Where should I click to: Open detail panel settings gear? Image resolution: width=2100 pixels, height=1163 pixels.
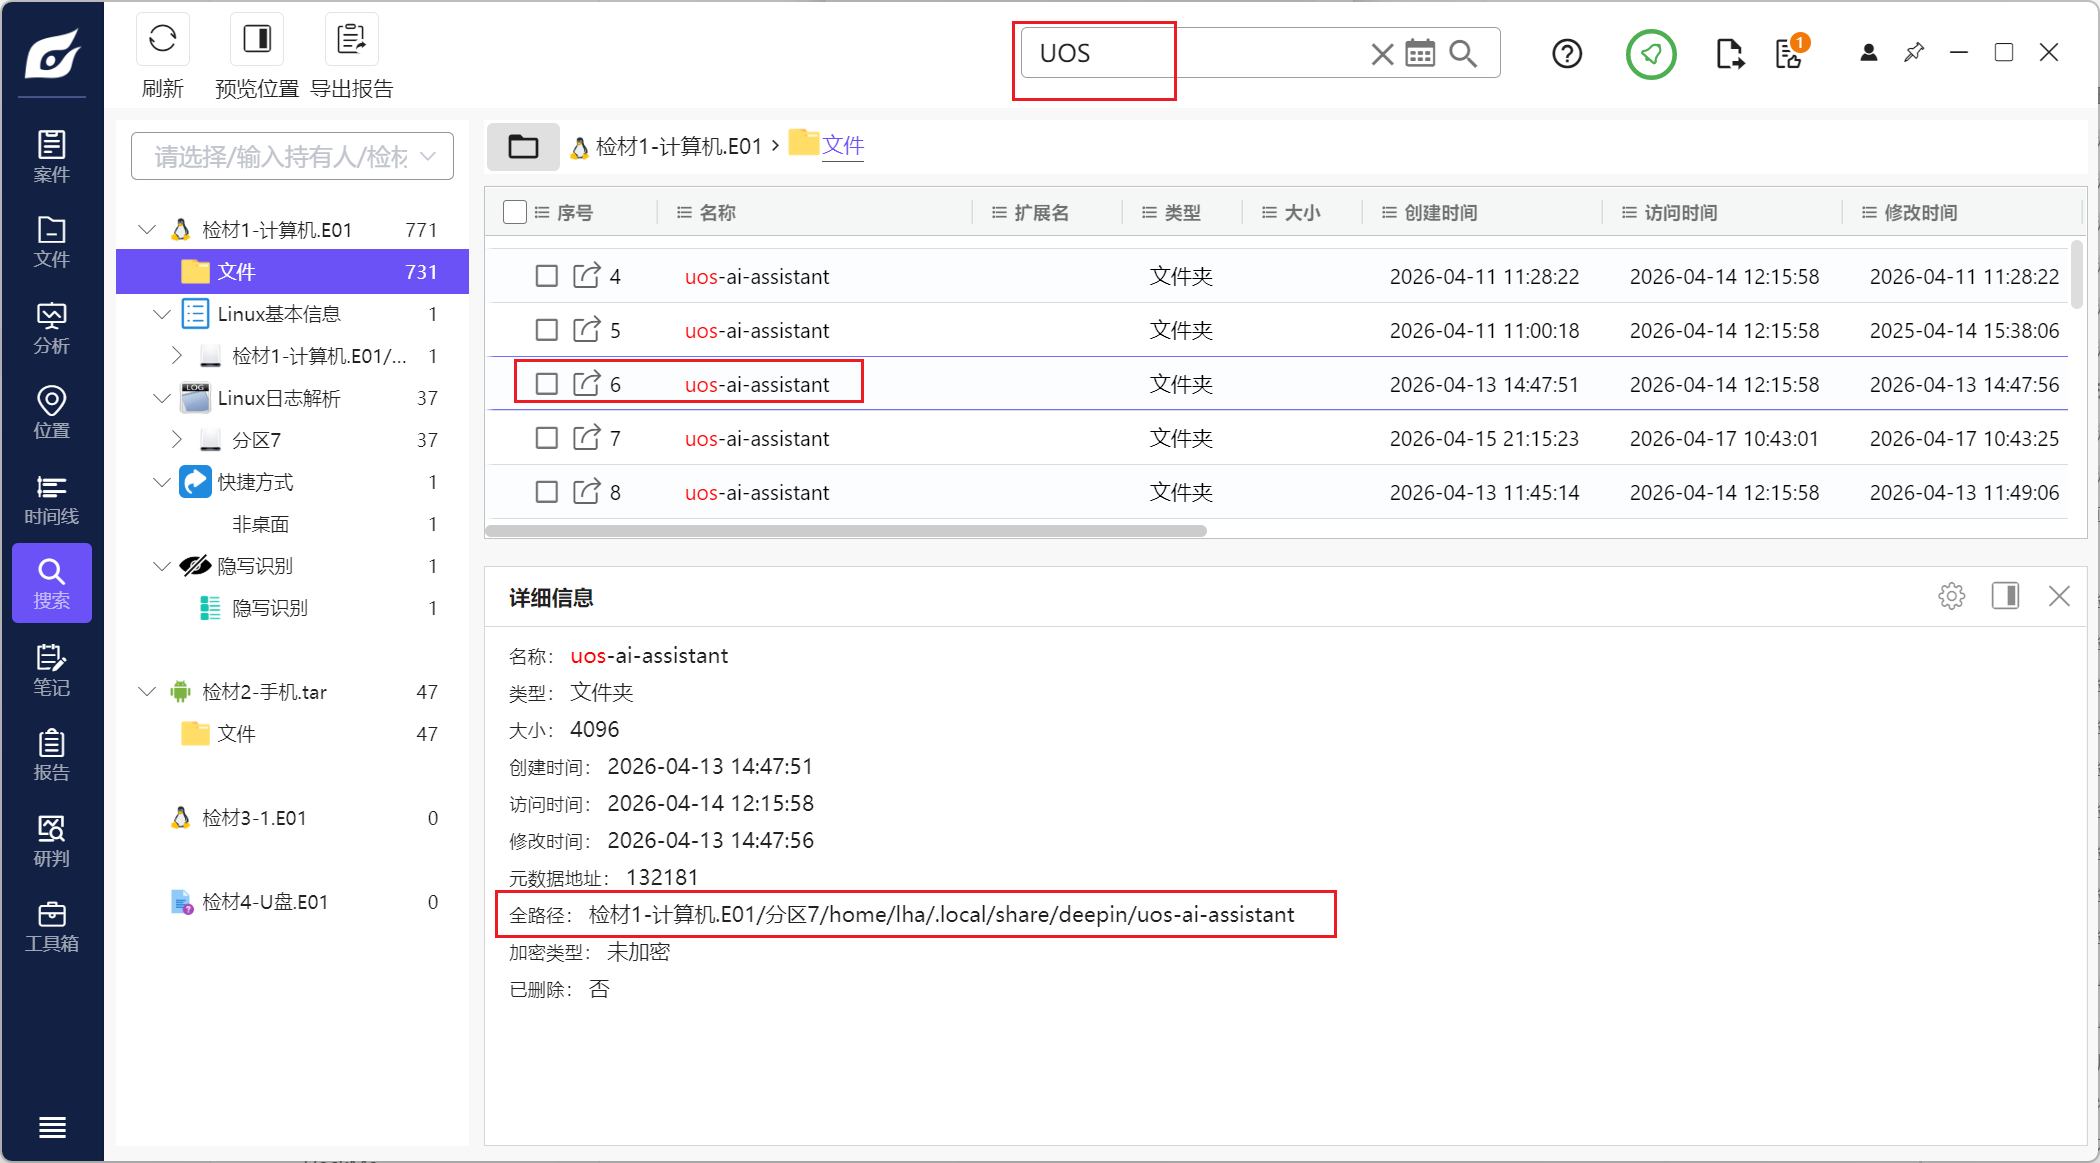(x=1951, y=597)
